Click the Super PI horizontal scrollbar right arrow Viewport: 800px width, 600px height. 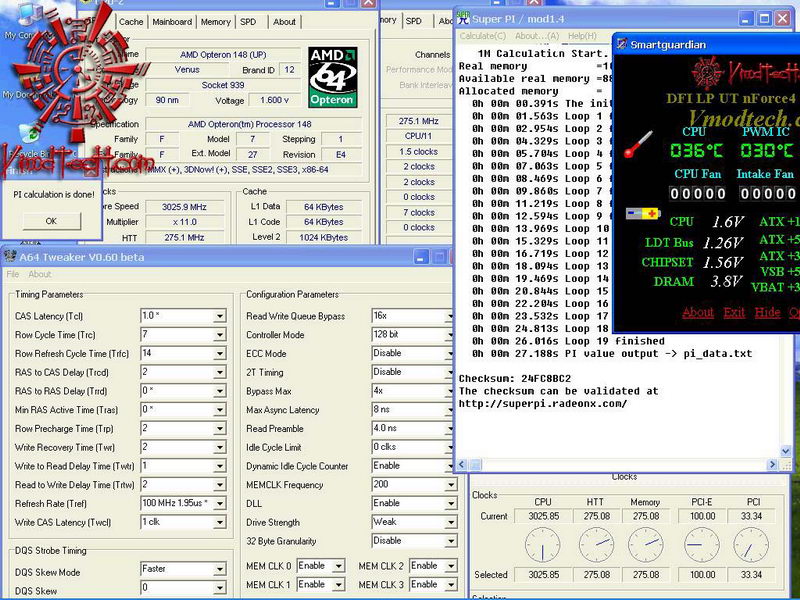click(x=772, y=465)
